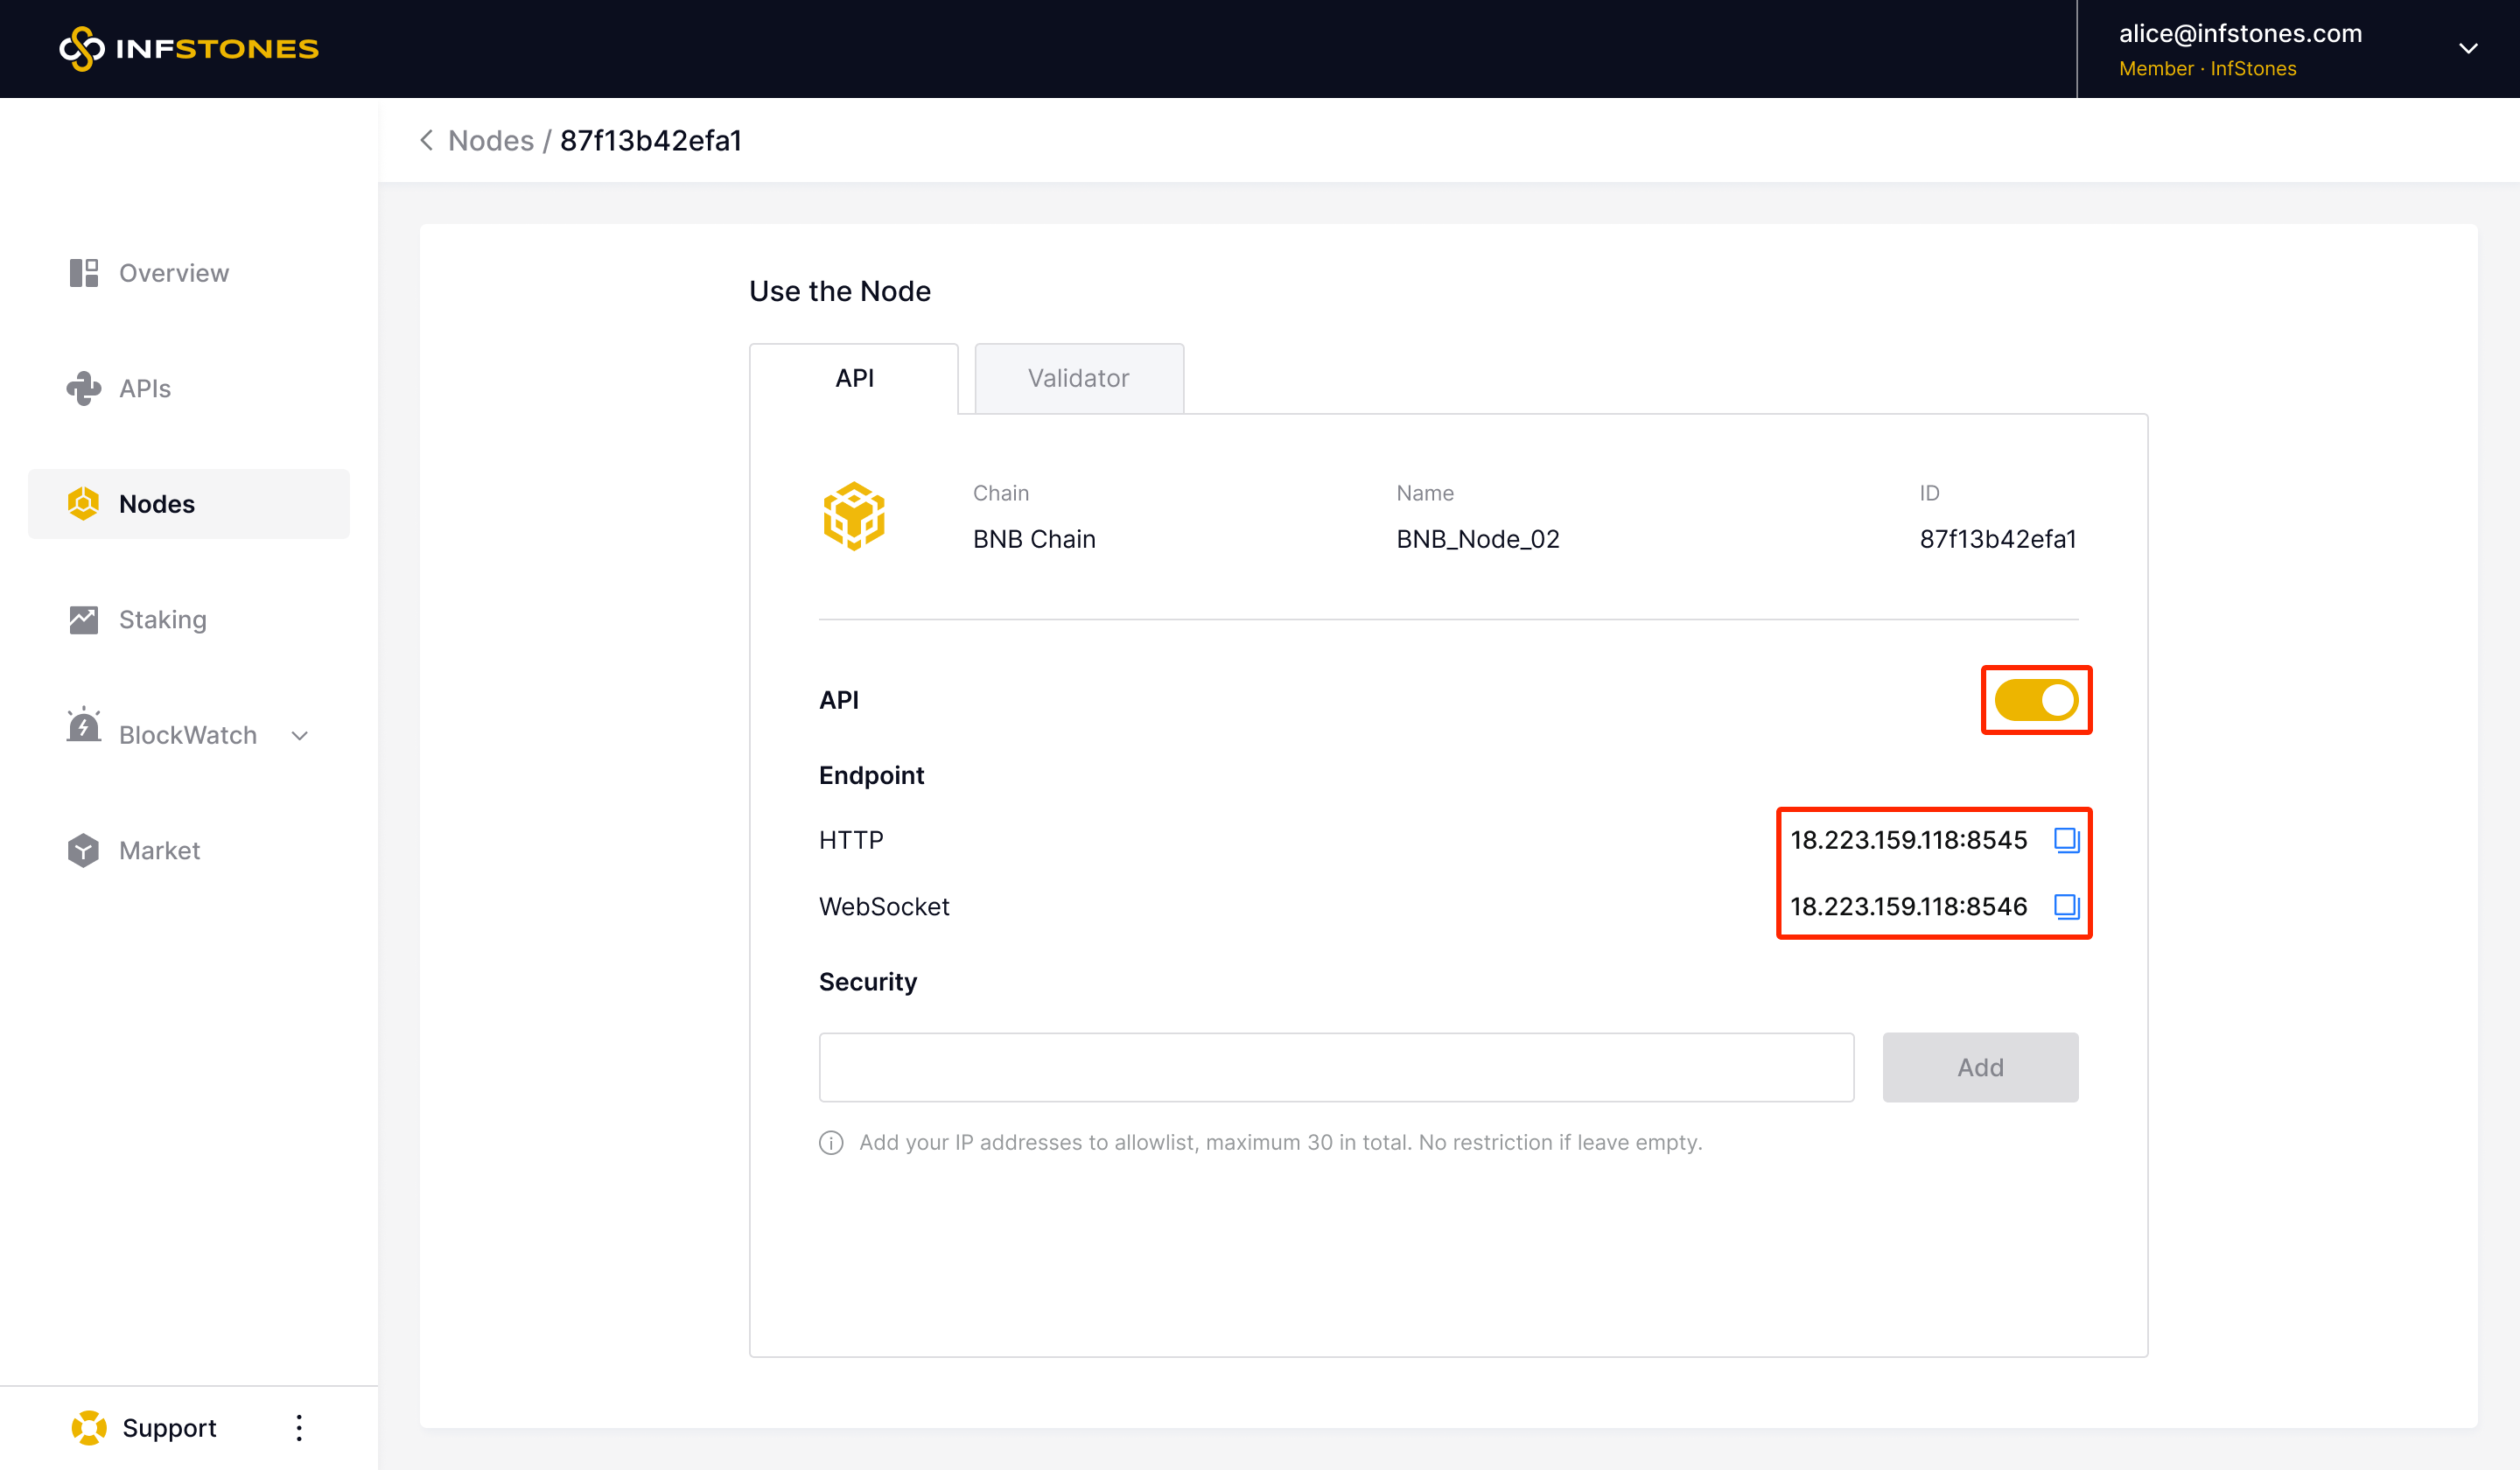Click the InfStones logo
The image size is (2520, 1470).
tap(189, 48)
